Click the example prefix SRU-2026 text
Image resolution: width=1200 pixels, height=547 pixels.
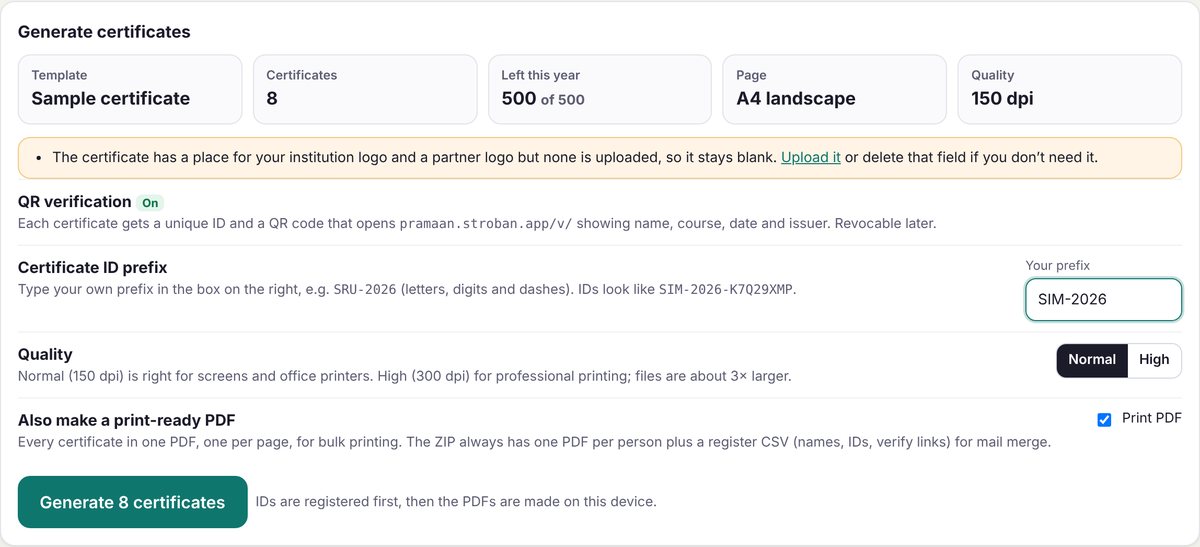[x=366, y=290]
